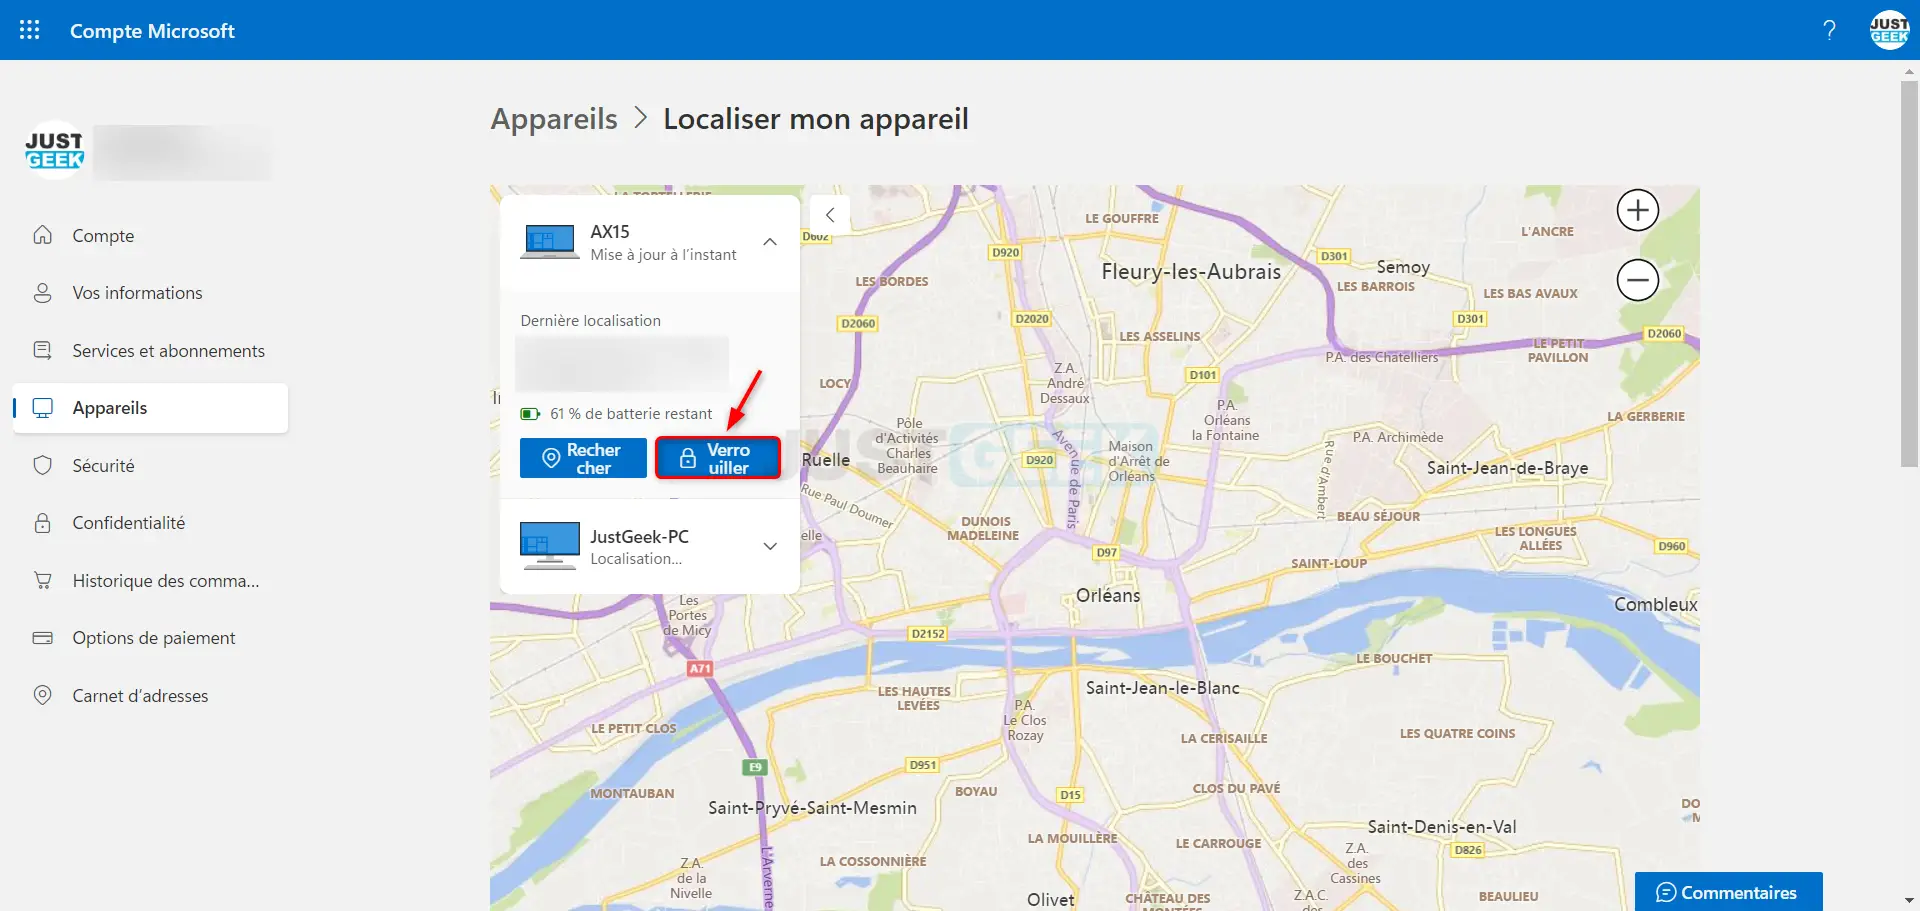The width and height of the screenshot is (1920, 911).
Task: Click the Vos informations person icon
Action: tap(42, 293)
